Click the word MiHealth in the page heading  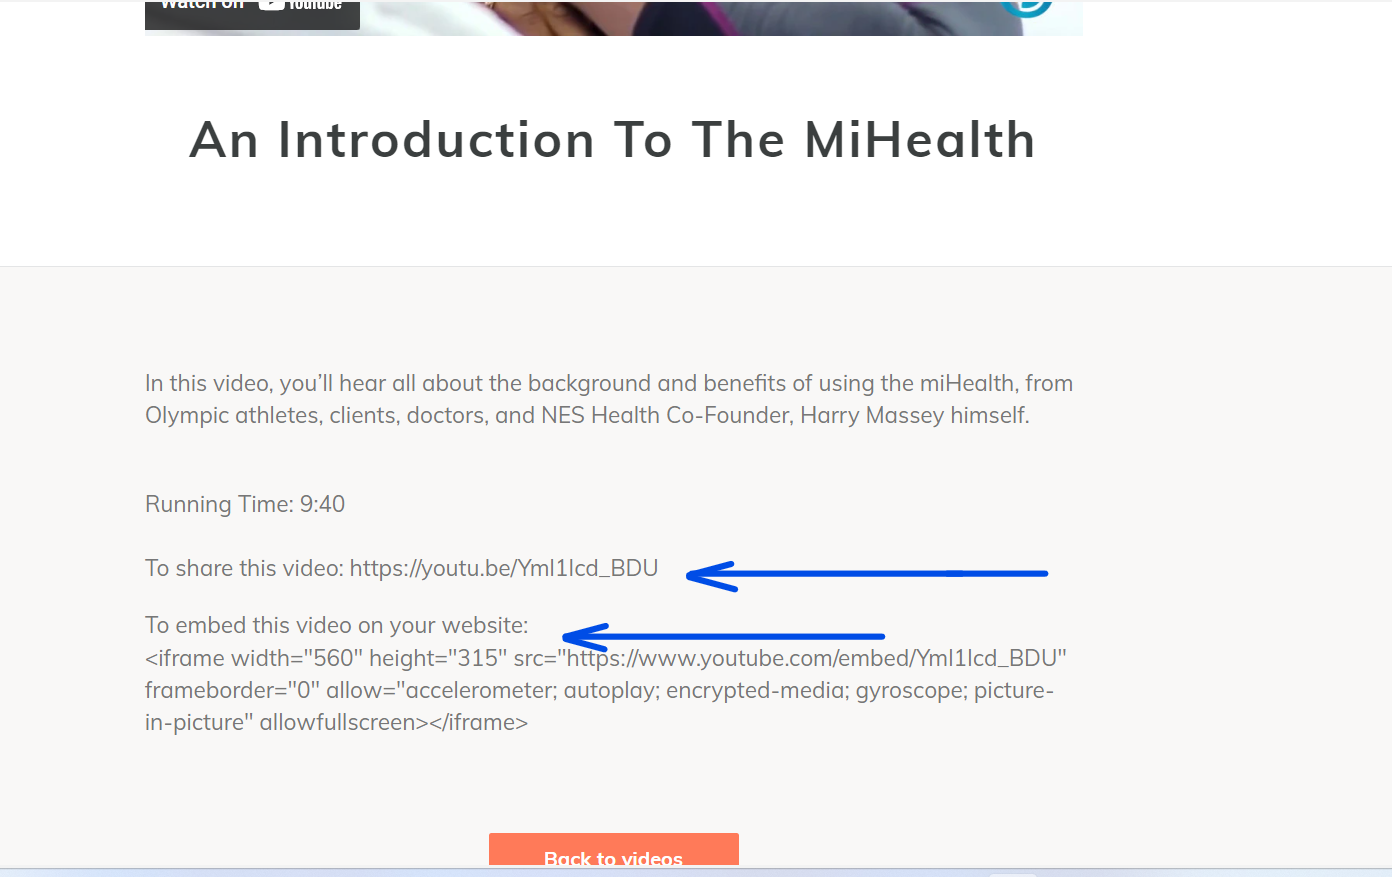tap(920, 139)
